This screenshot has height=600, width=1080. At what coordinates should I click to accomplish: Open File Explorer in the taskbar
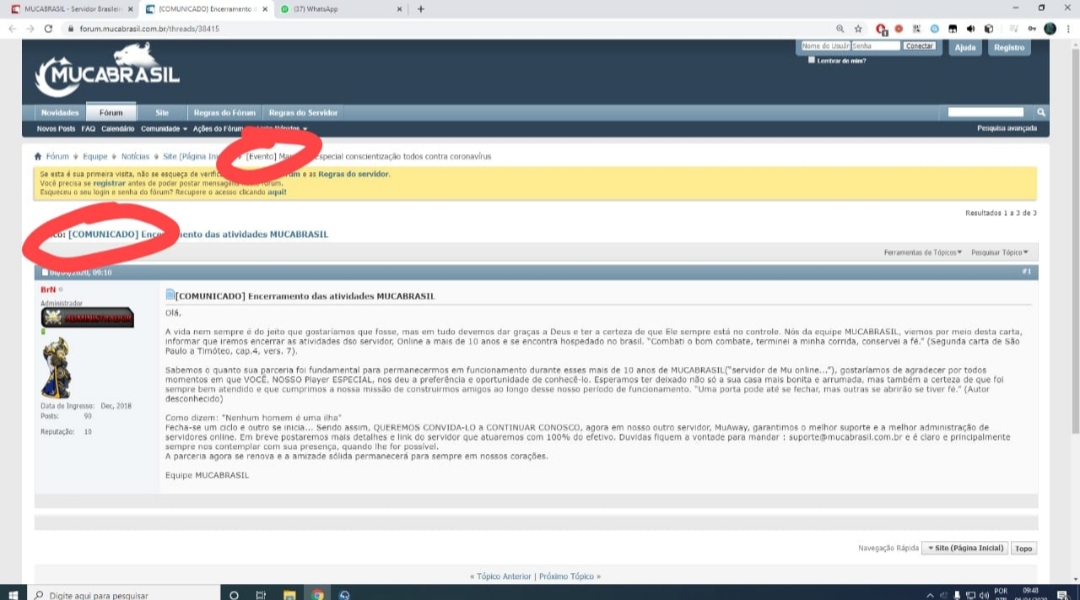point(289,594)
